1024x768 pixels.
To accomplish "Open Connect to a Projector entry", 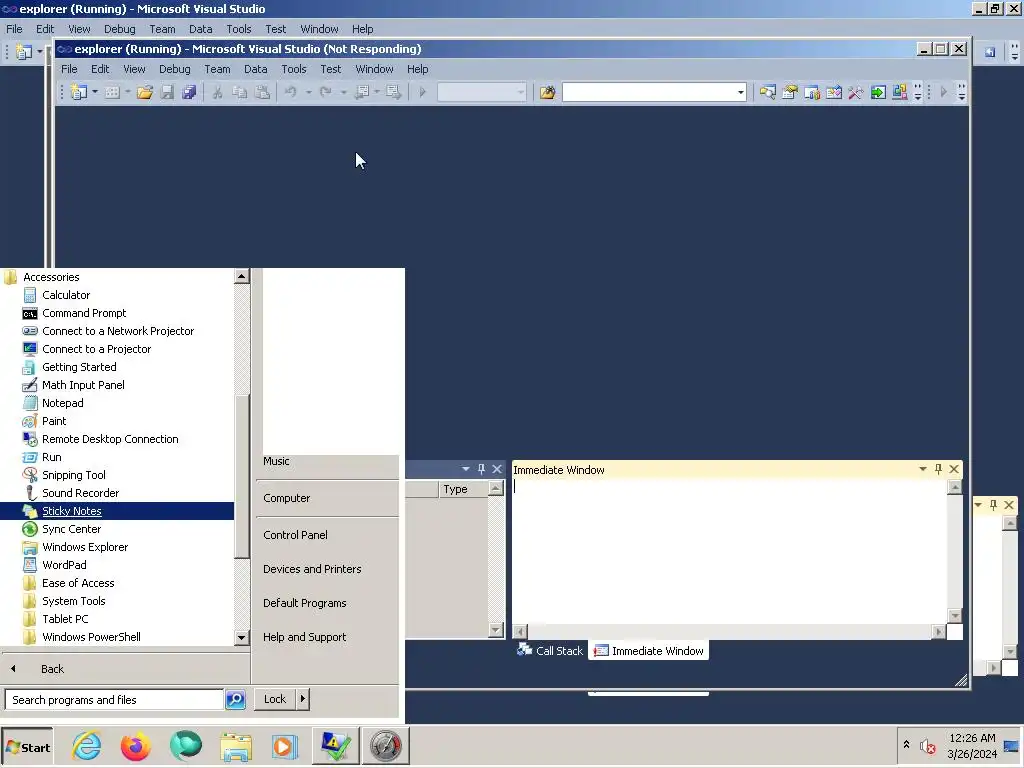I will point(96,349).
